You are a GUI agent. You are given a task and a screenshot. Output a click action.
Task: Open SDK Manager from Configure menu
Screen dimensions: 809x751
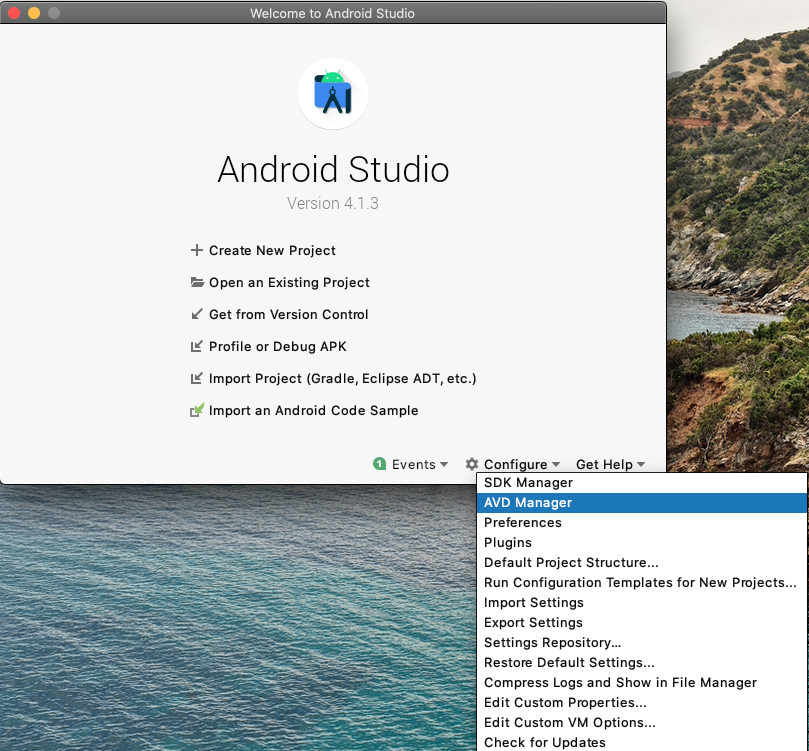coord(642,482)
